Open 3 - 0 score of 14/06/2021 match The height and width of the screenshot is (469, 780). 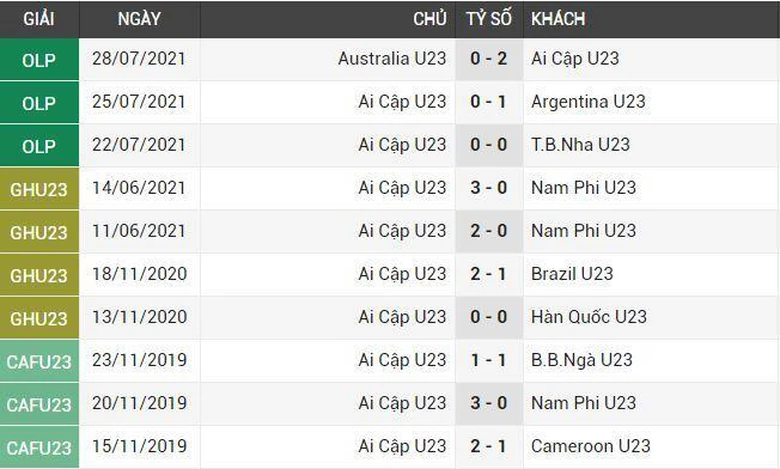tap(489, 187)
